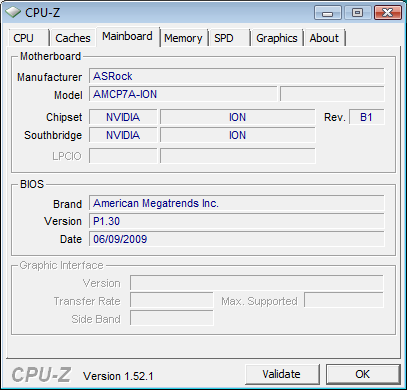Image resolution: width=407 pixels, height=390 pixels.
Task: Click the BIOS Brand American Megatrends field
Action: (x=237, y=203)
